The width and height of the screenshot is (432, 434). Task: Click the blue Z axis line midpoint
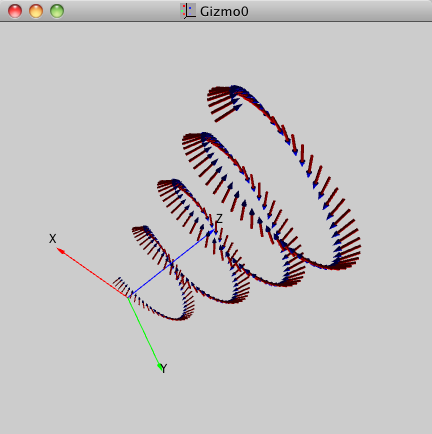coord(171,263)
